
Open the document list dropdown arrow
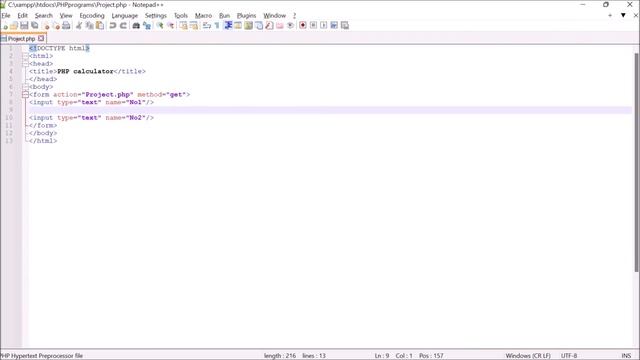(623, 16)
